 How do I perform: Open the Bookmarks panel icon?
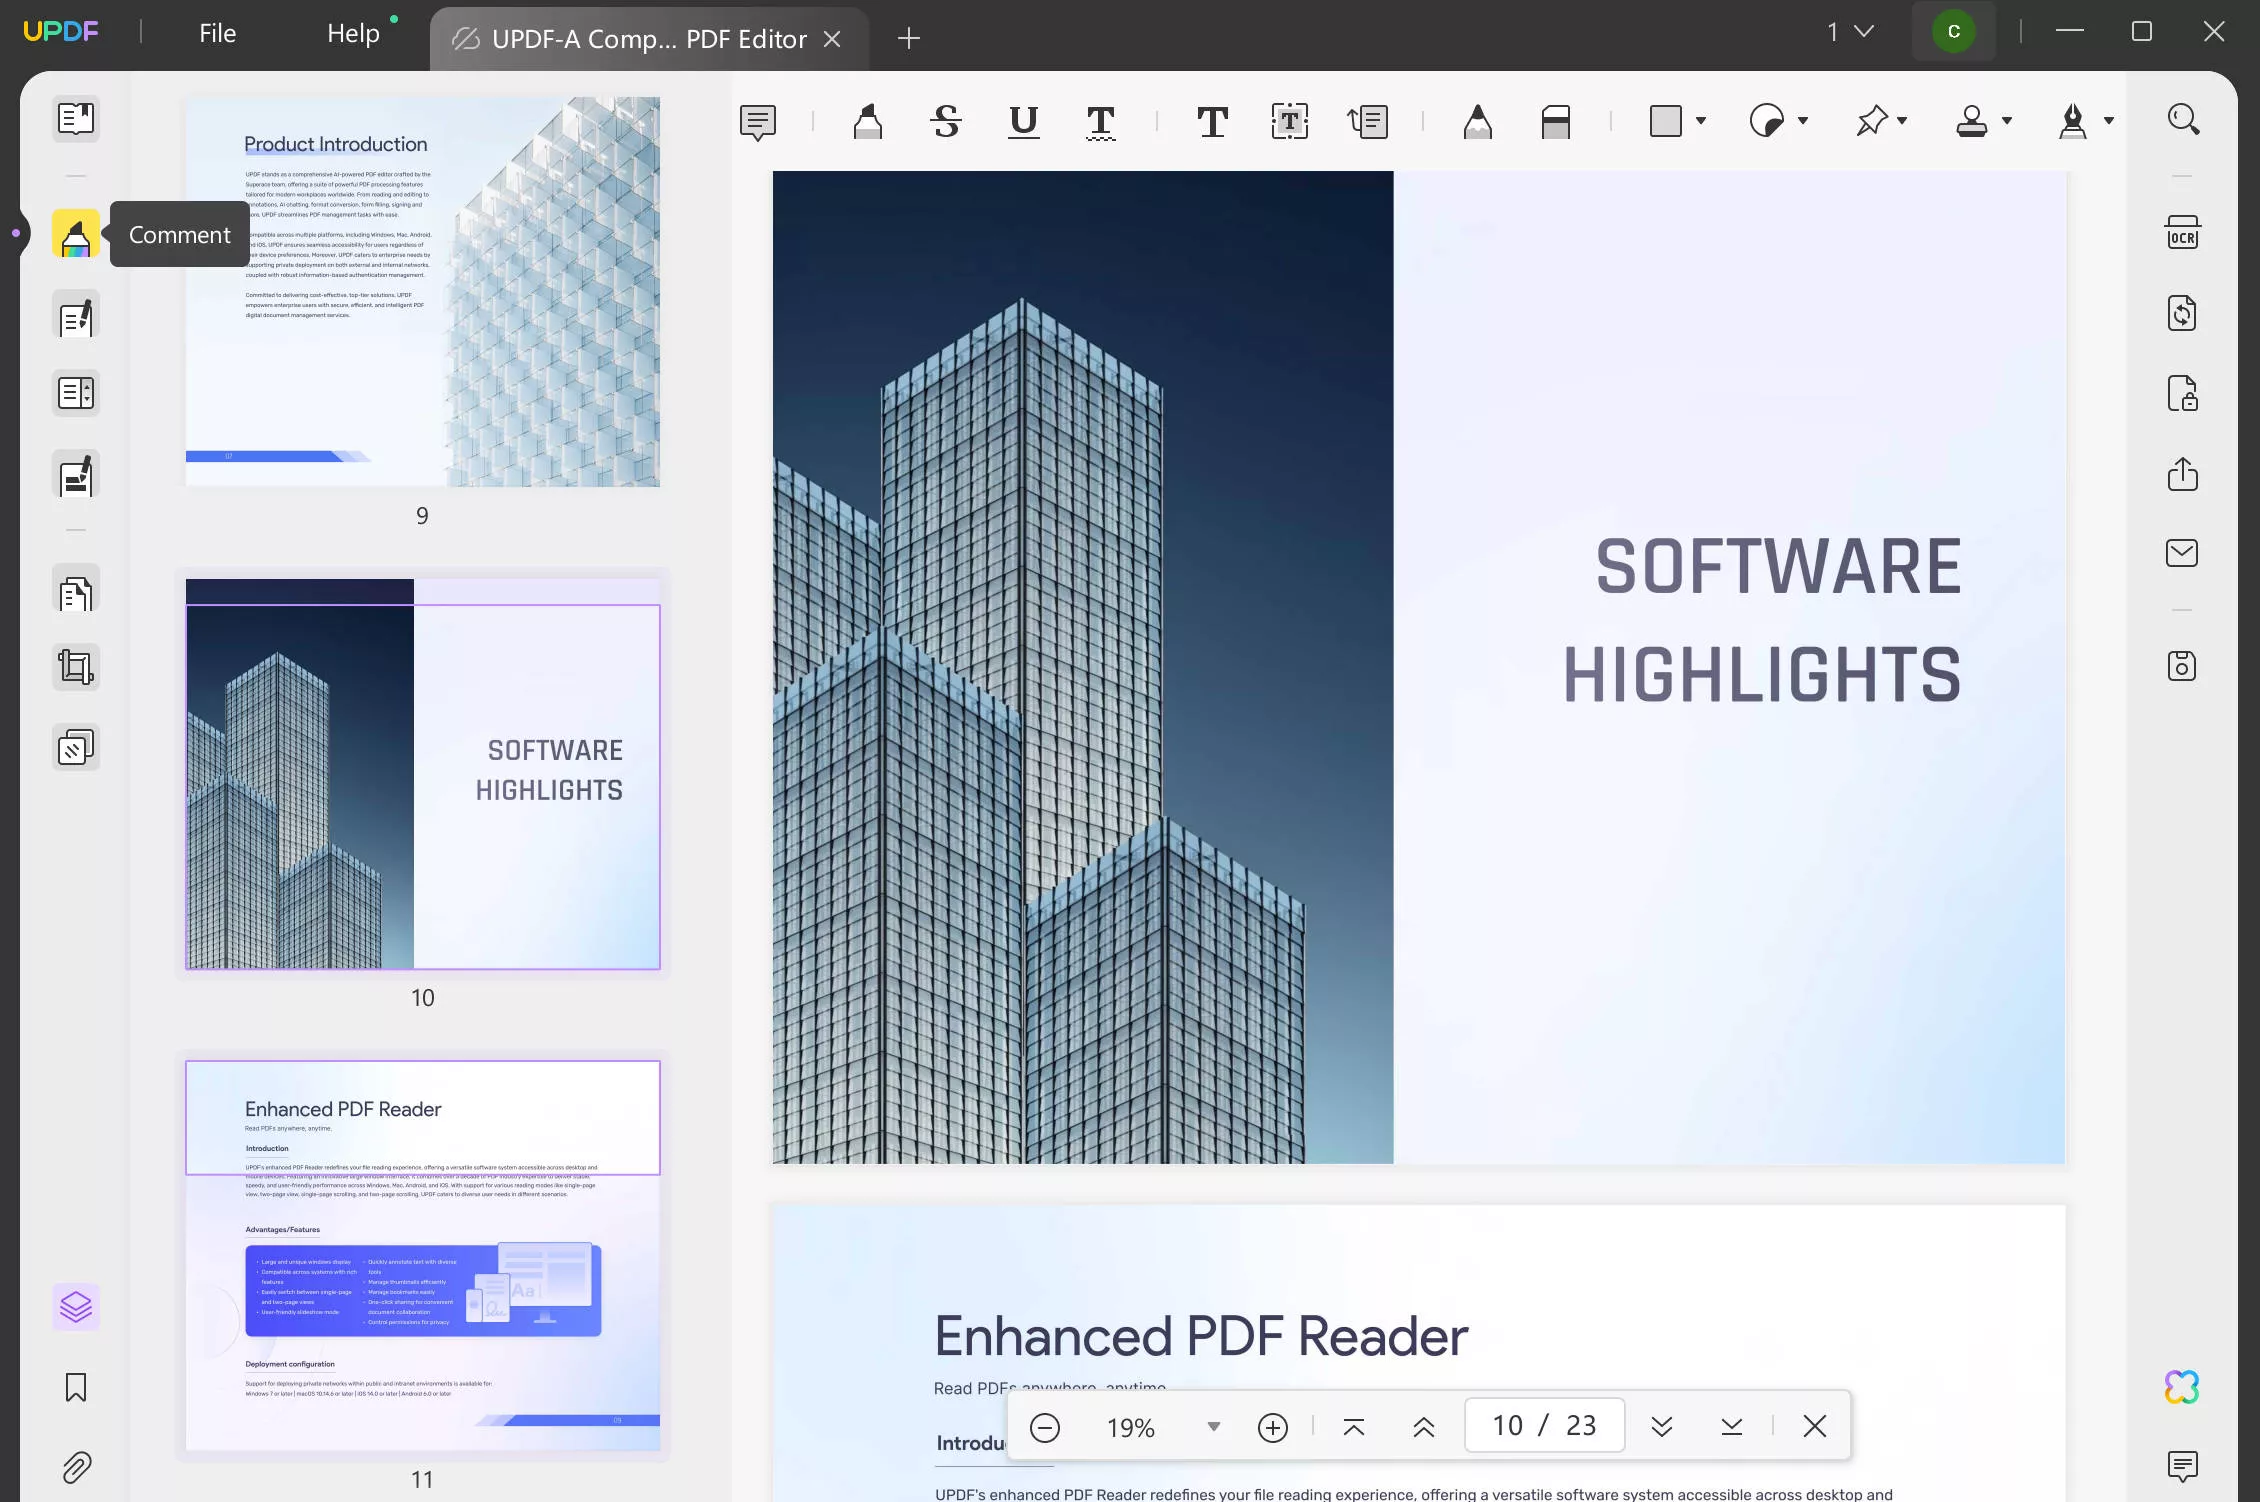point(76,1387)
